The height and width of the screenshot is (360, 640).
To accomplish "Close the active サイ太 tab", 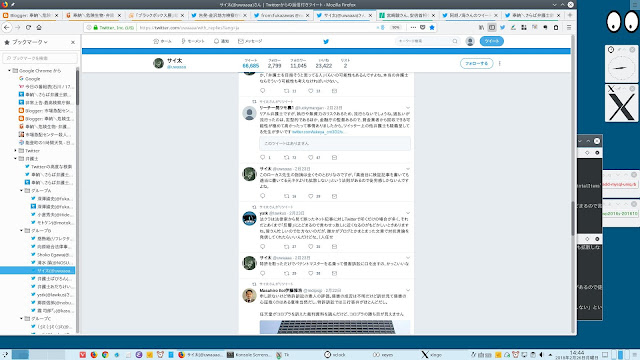I will tap(370, 15).
